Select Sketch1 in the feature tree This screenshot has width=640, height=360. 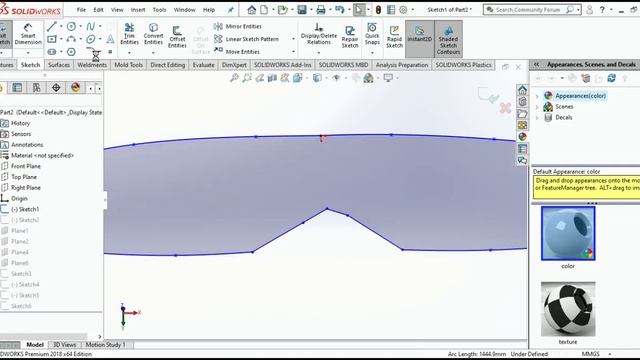[x=25, y=209]
